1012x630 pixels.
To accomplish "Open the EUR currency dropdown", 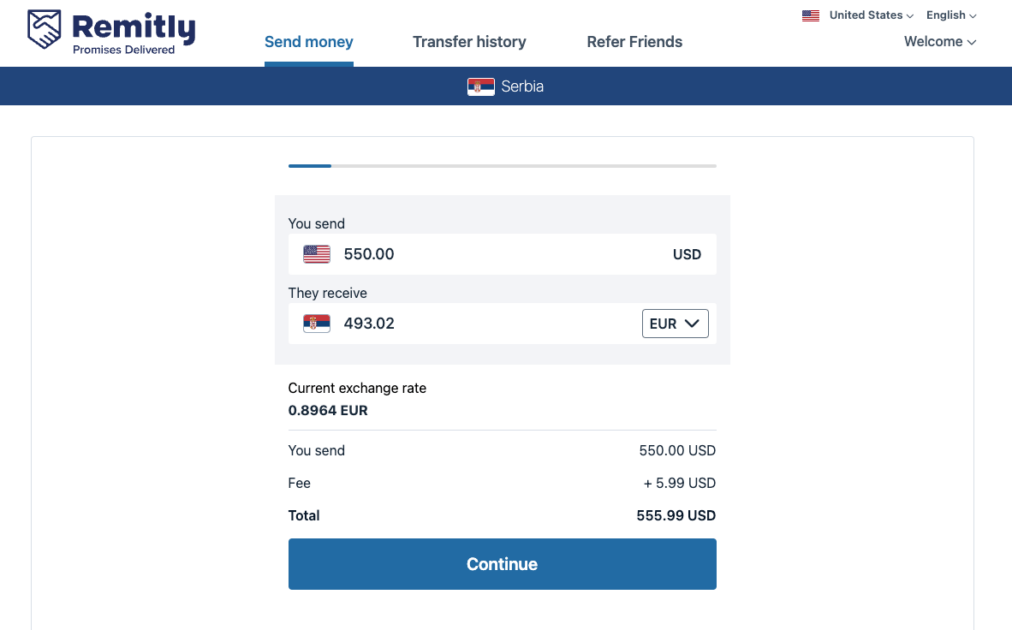I will point(674,323).
